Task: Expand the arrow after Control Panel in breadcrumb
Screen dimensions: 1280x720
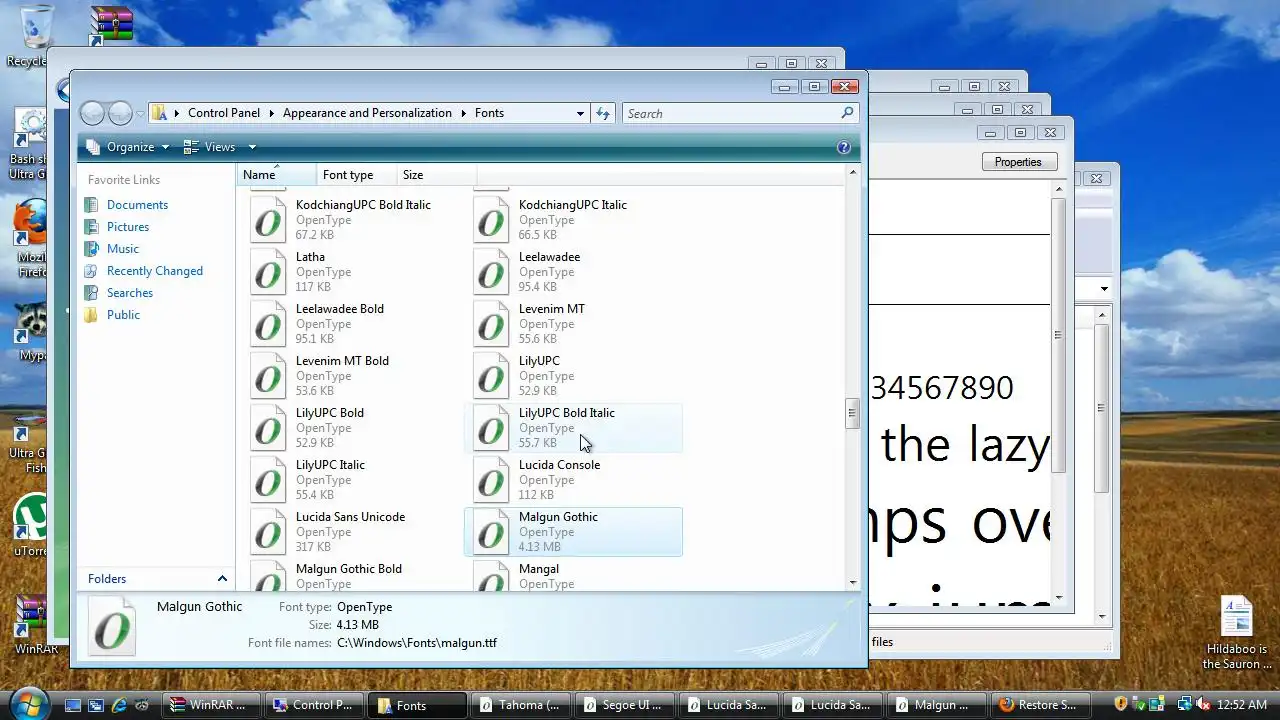Action: point(271,113)
